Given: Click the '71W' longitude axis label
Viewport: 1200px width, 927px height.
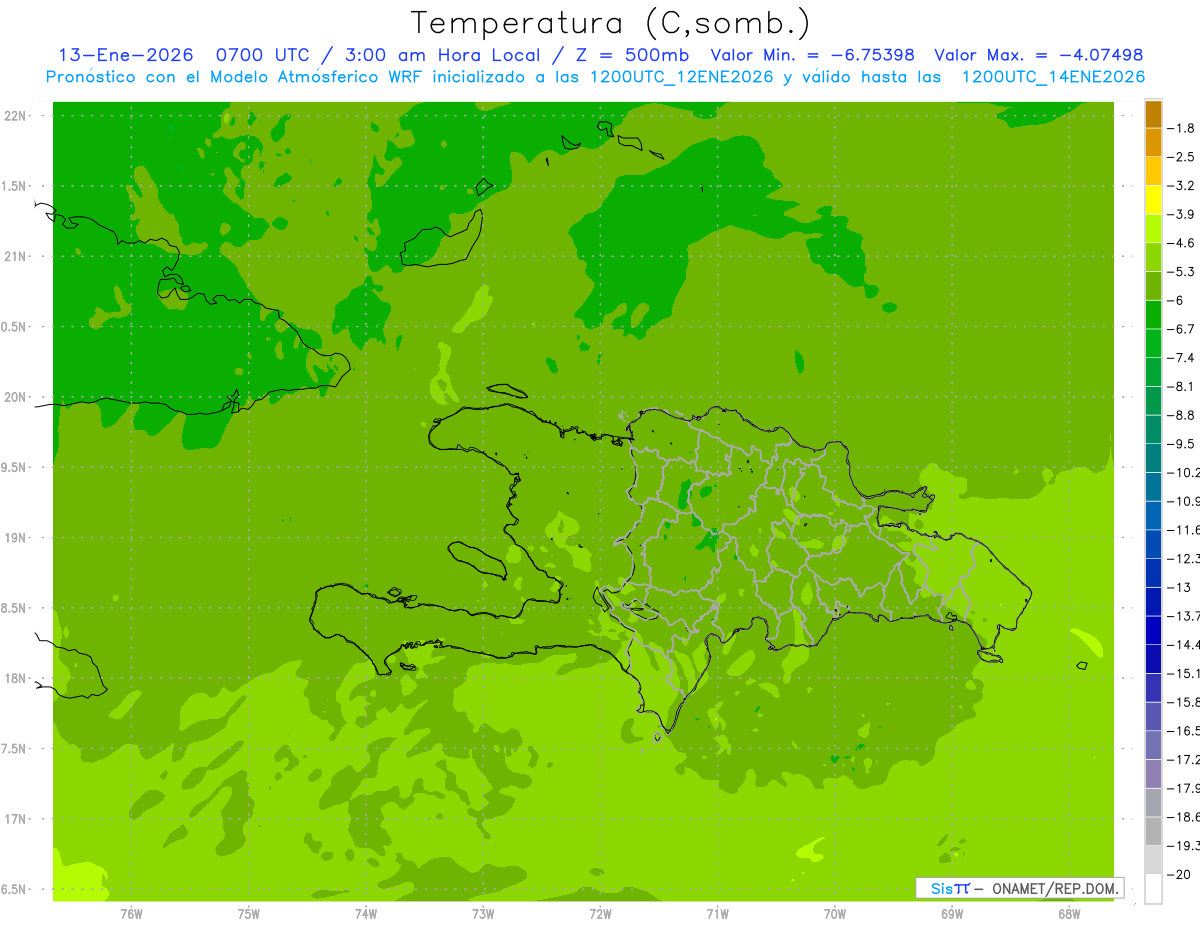Looking at the screenshot, I should point(718,914).
